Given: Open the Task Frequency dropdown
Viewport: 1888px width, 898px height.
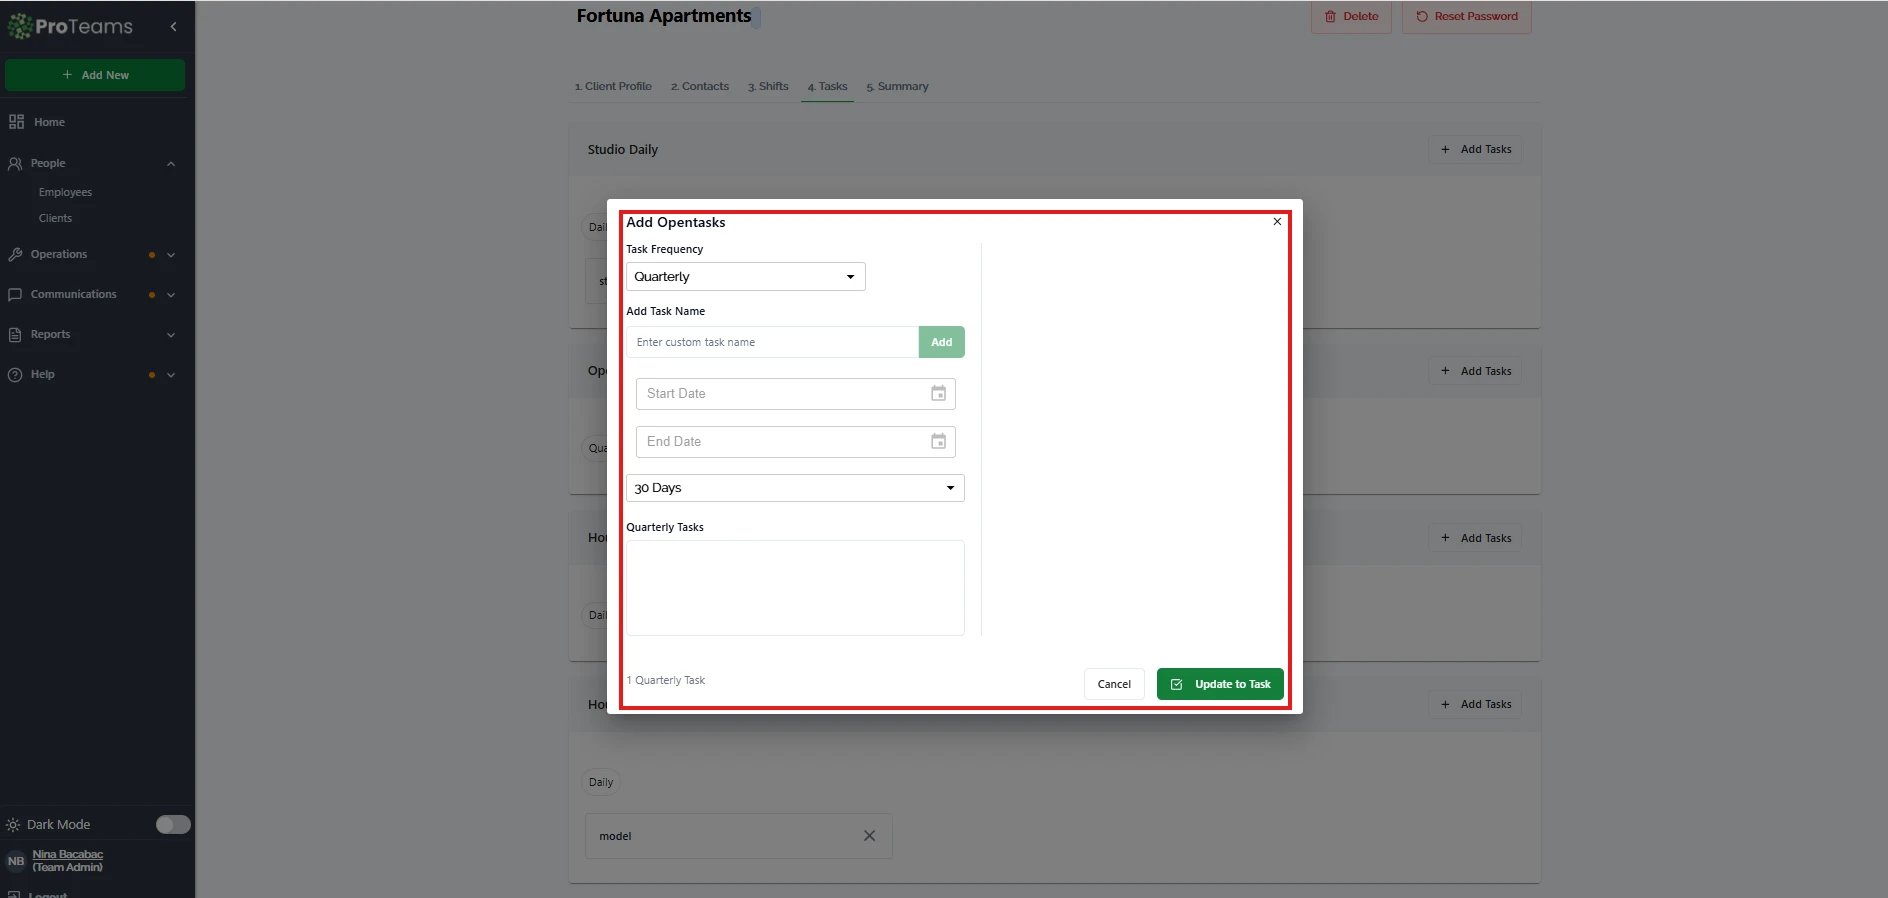Looking at the screenshot, I should (745, 277).
